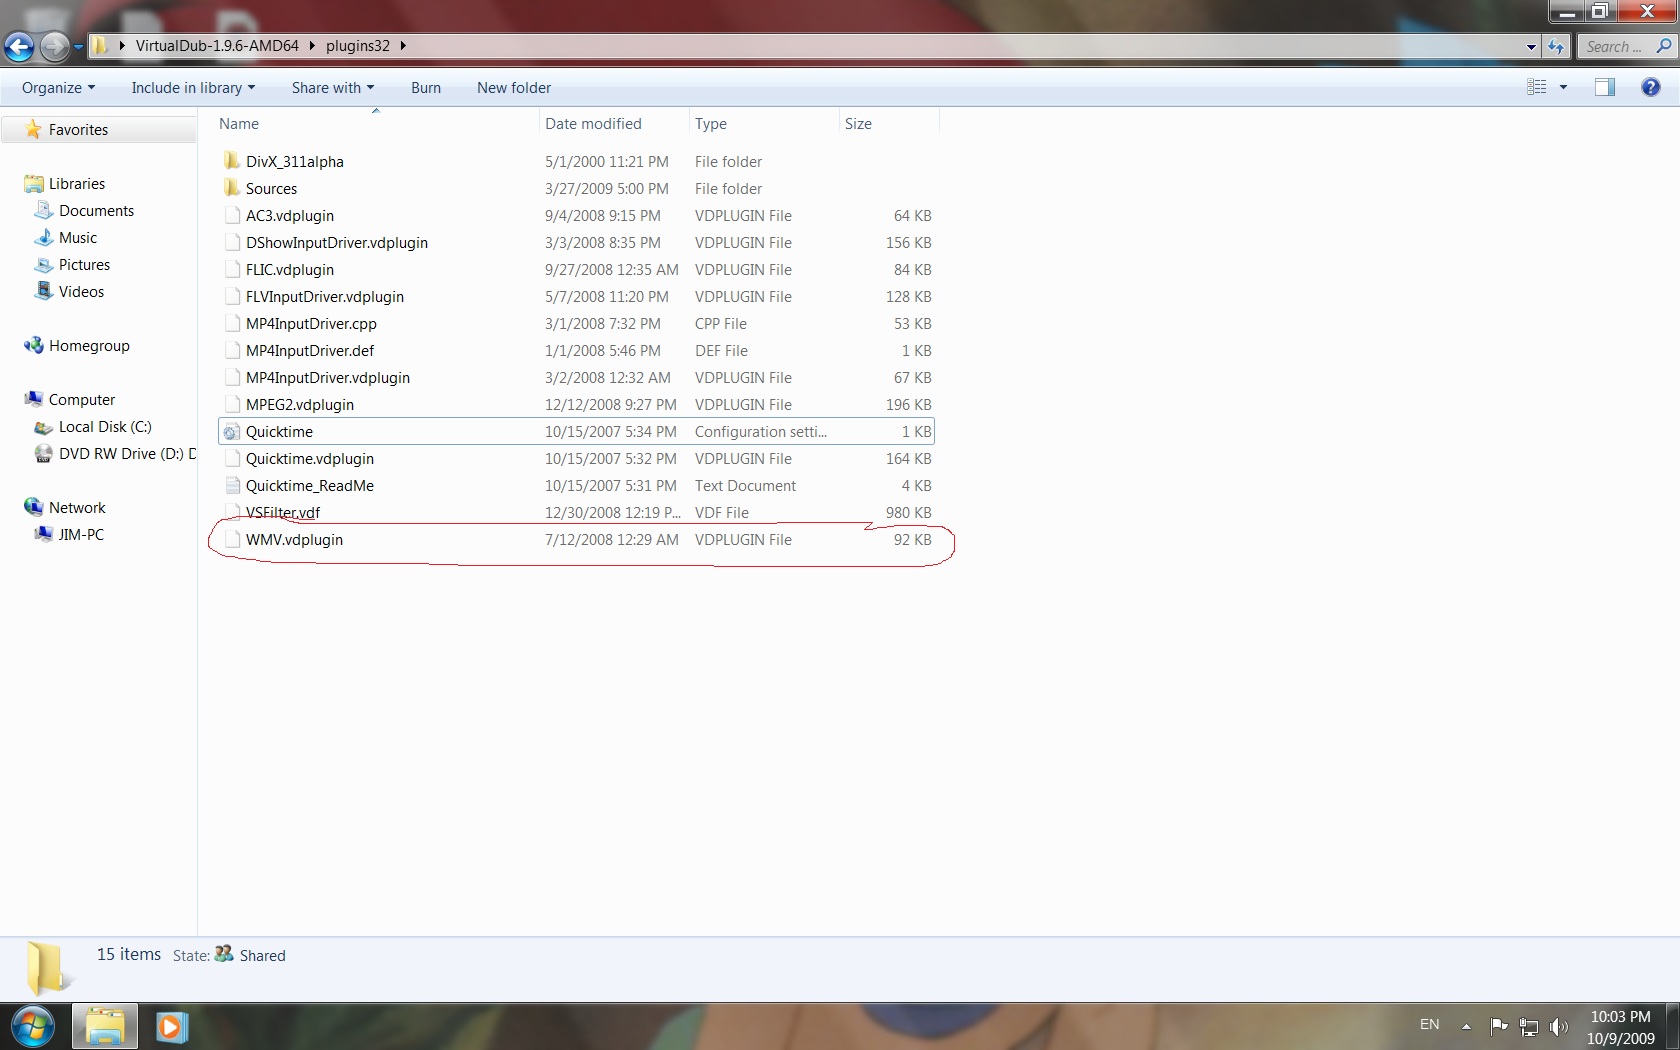The image size is (1680, 1050).
Task: Sort by Size column header
Action: pos(889,124)
